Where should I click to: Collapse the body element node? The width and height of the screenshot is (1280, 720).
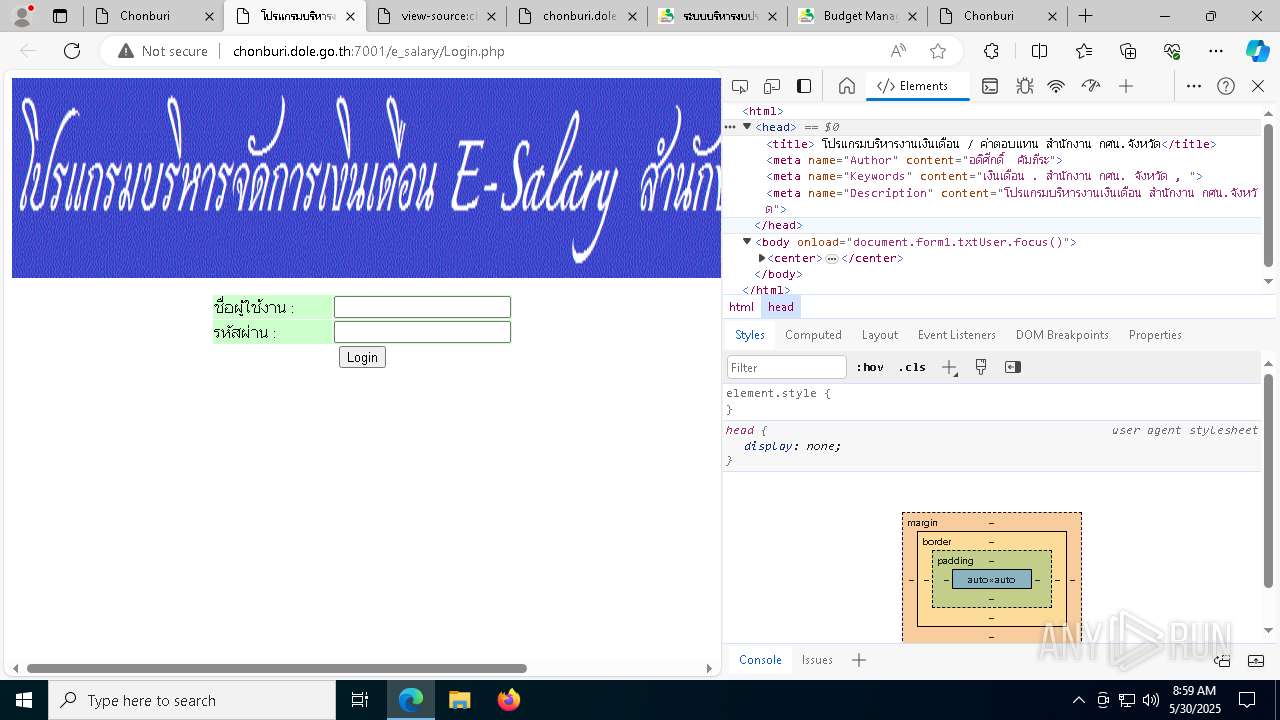[747, 242]
